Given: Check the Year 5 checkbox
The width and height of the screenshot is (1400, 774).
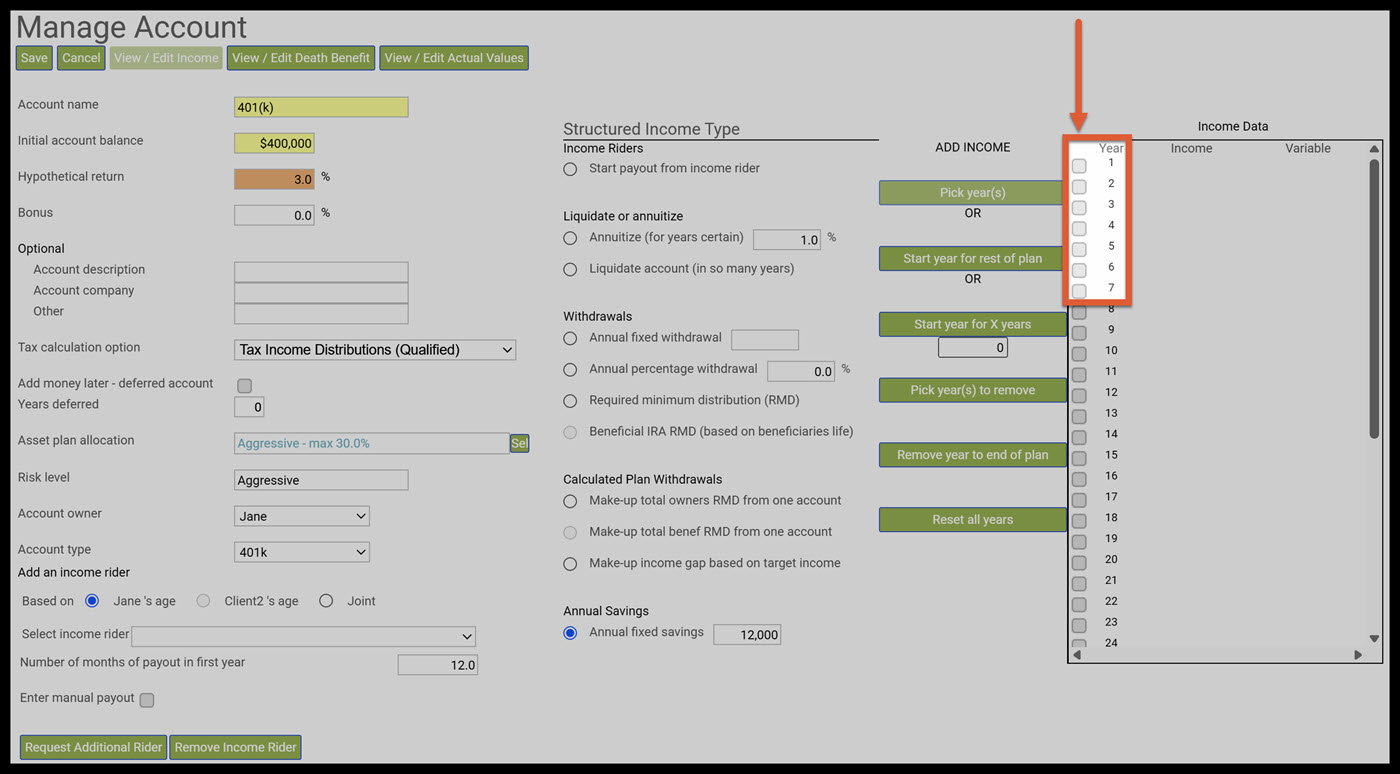Looking at the screenshot, I should (x=1079, y=249).
